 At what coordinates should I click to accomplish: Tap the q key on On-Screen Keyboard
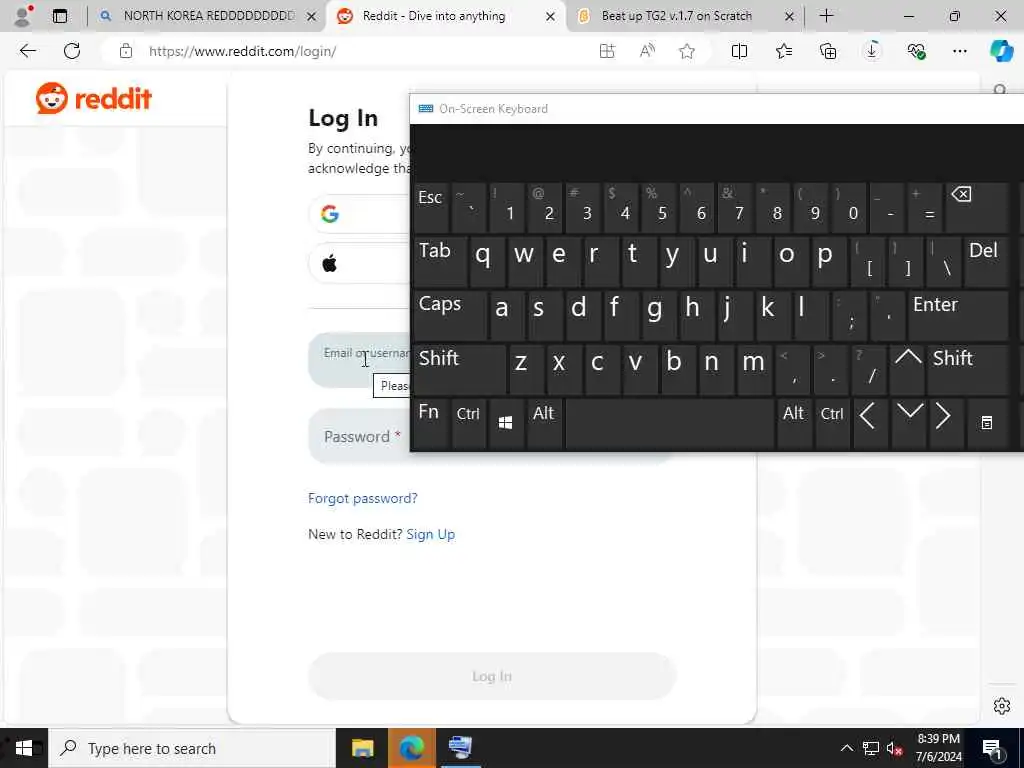point(487,261)
